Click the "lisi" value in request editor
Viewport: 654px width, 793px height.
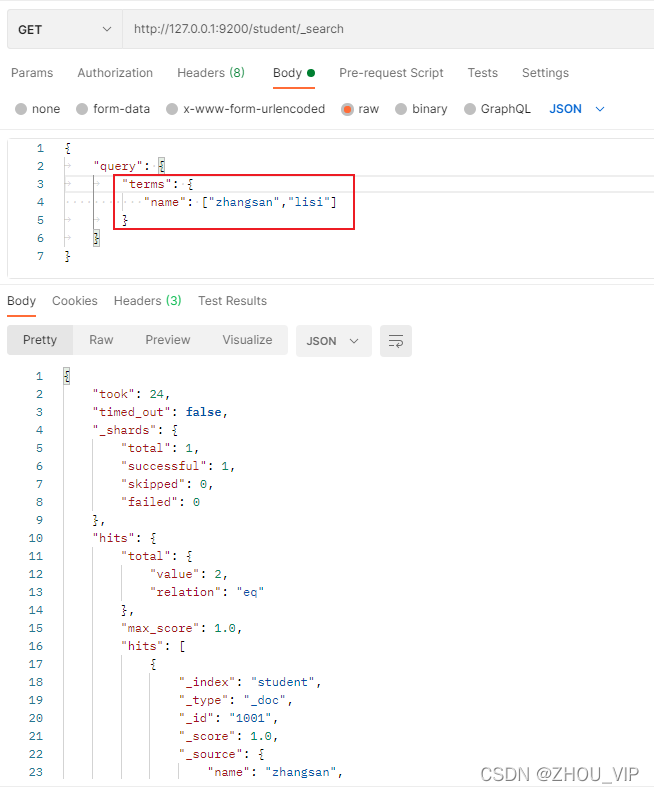(309, 202)
